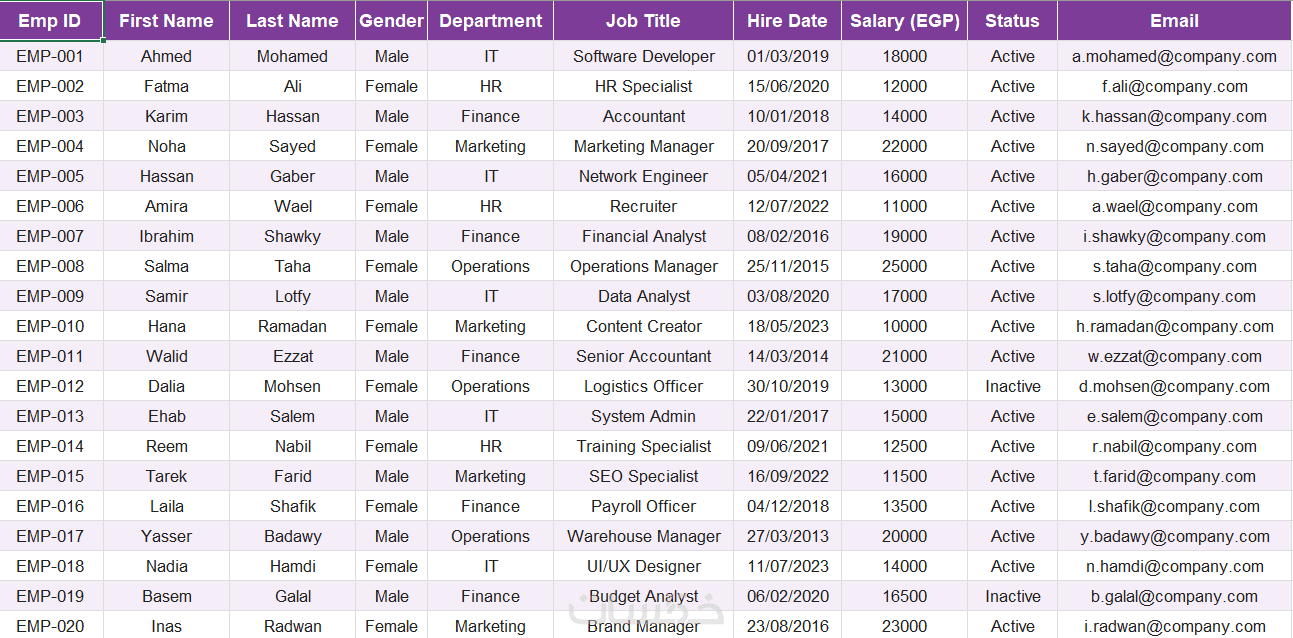Click the email y.badawy@company.com
Image resolution: width=1293 pixels, height=638 pixels.
coord(1174,536)
